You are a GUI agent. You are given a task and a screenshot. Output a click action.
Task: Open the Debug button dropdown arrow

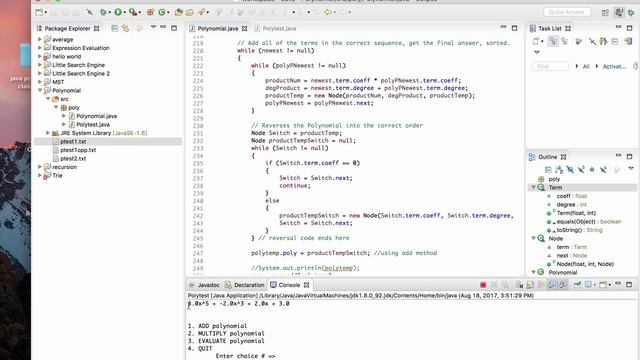click(110, 13)
